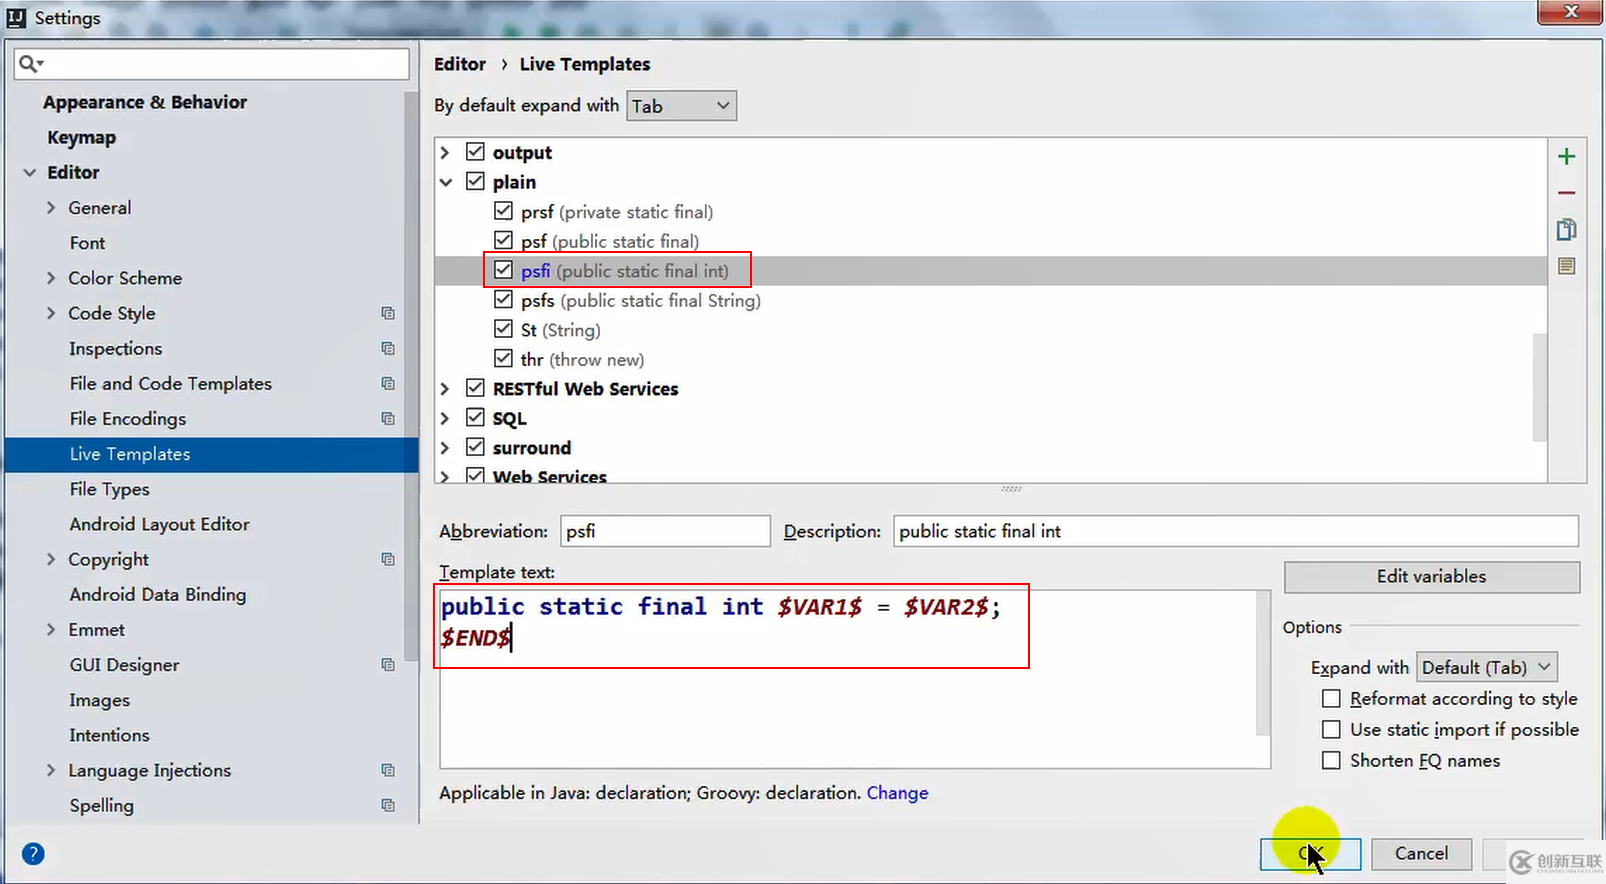Expand the Color Scheme node
Image resolution: width=1606 pixels, height=884 pixels.
51,278
